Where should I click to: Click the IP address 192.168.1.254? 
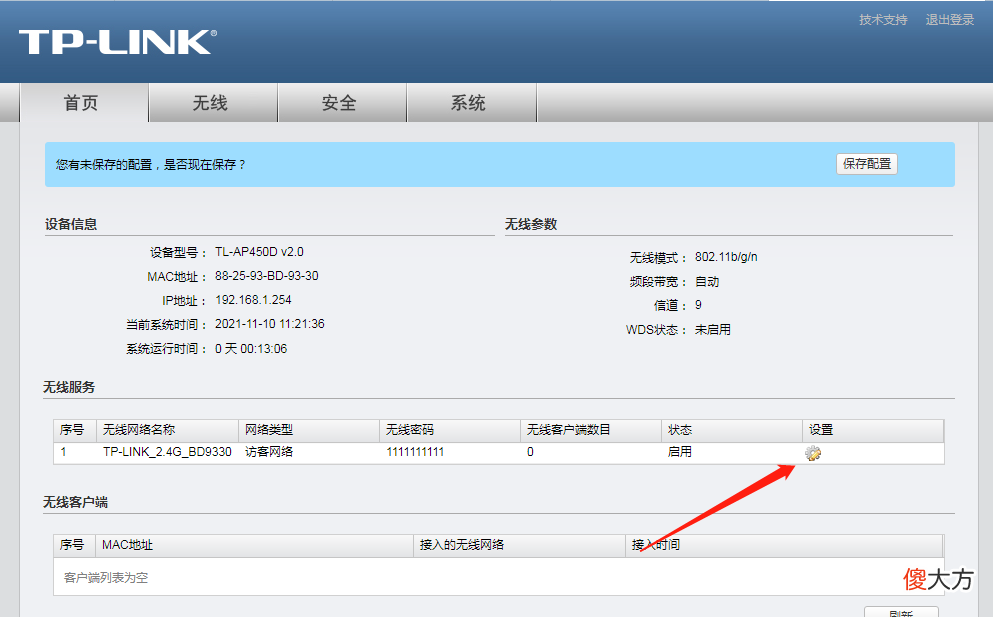253,300
